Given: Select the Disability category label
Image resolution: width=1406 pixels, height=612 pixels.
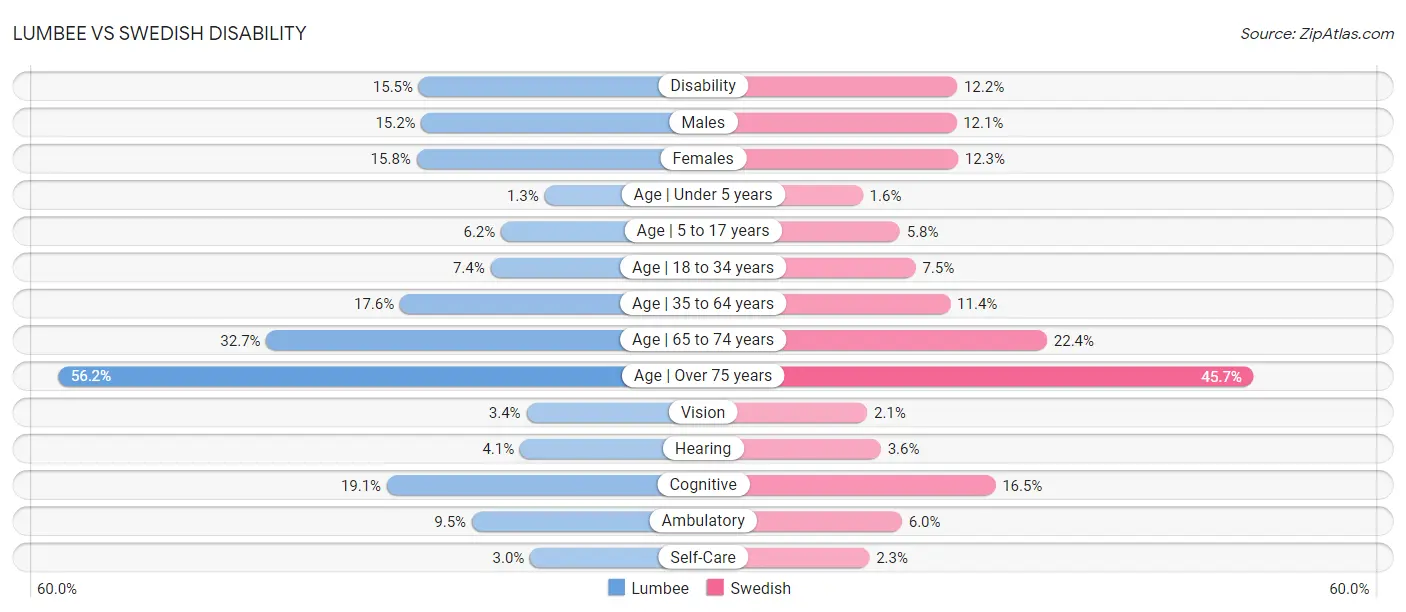Looking at the screenshot, I should (x=703, y=86).
